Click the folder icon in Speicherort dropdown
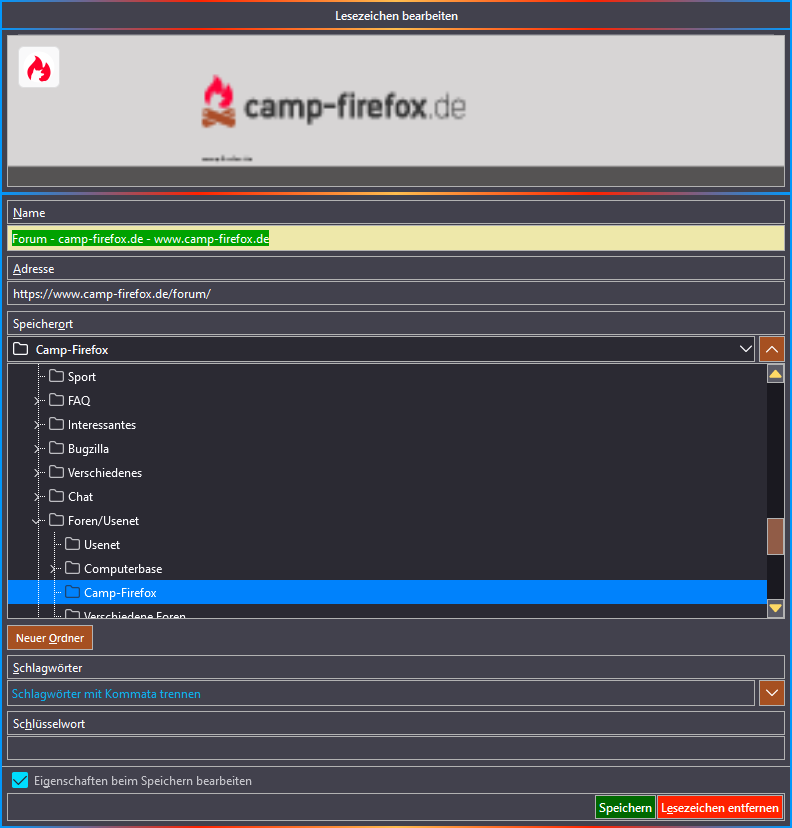The height and width of the screenshot is (828, 792). (x=21, y=349)
